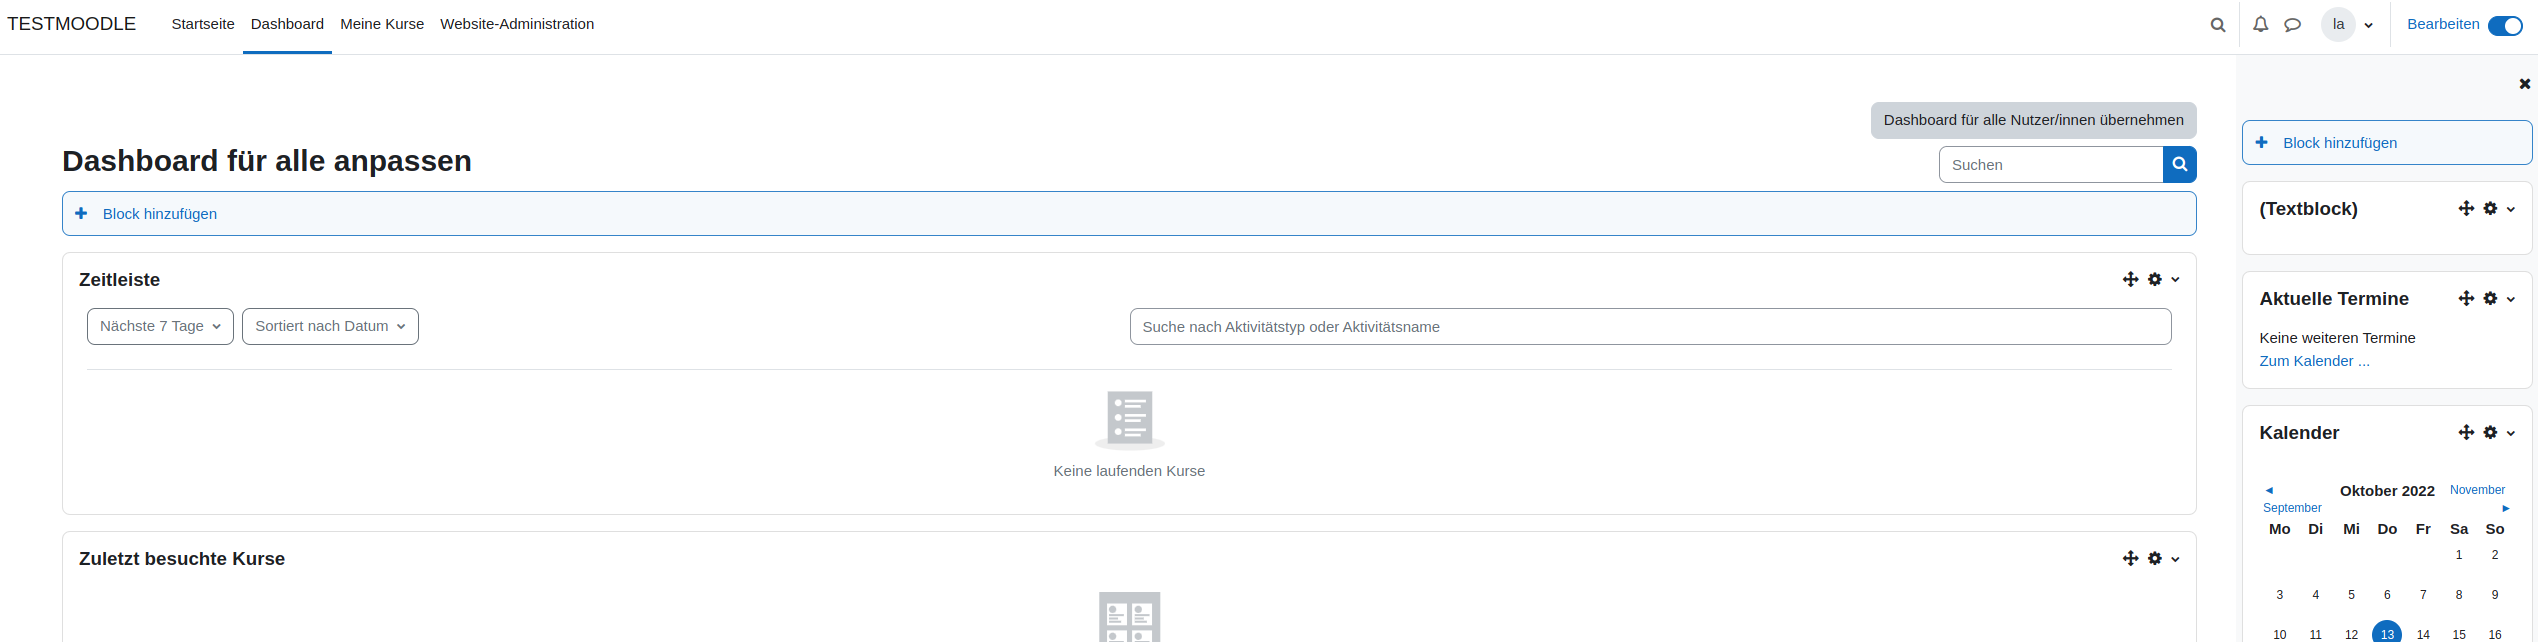Click the move icon of Zeitleiste block

tap(2130, 280)
